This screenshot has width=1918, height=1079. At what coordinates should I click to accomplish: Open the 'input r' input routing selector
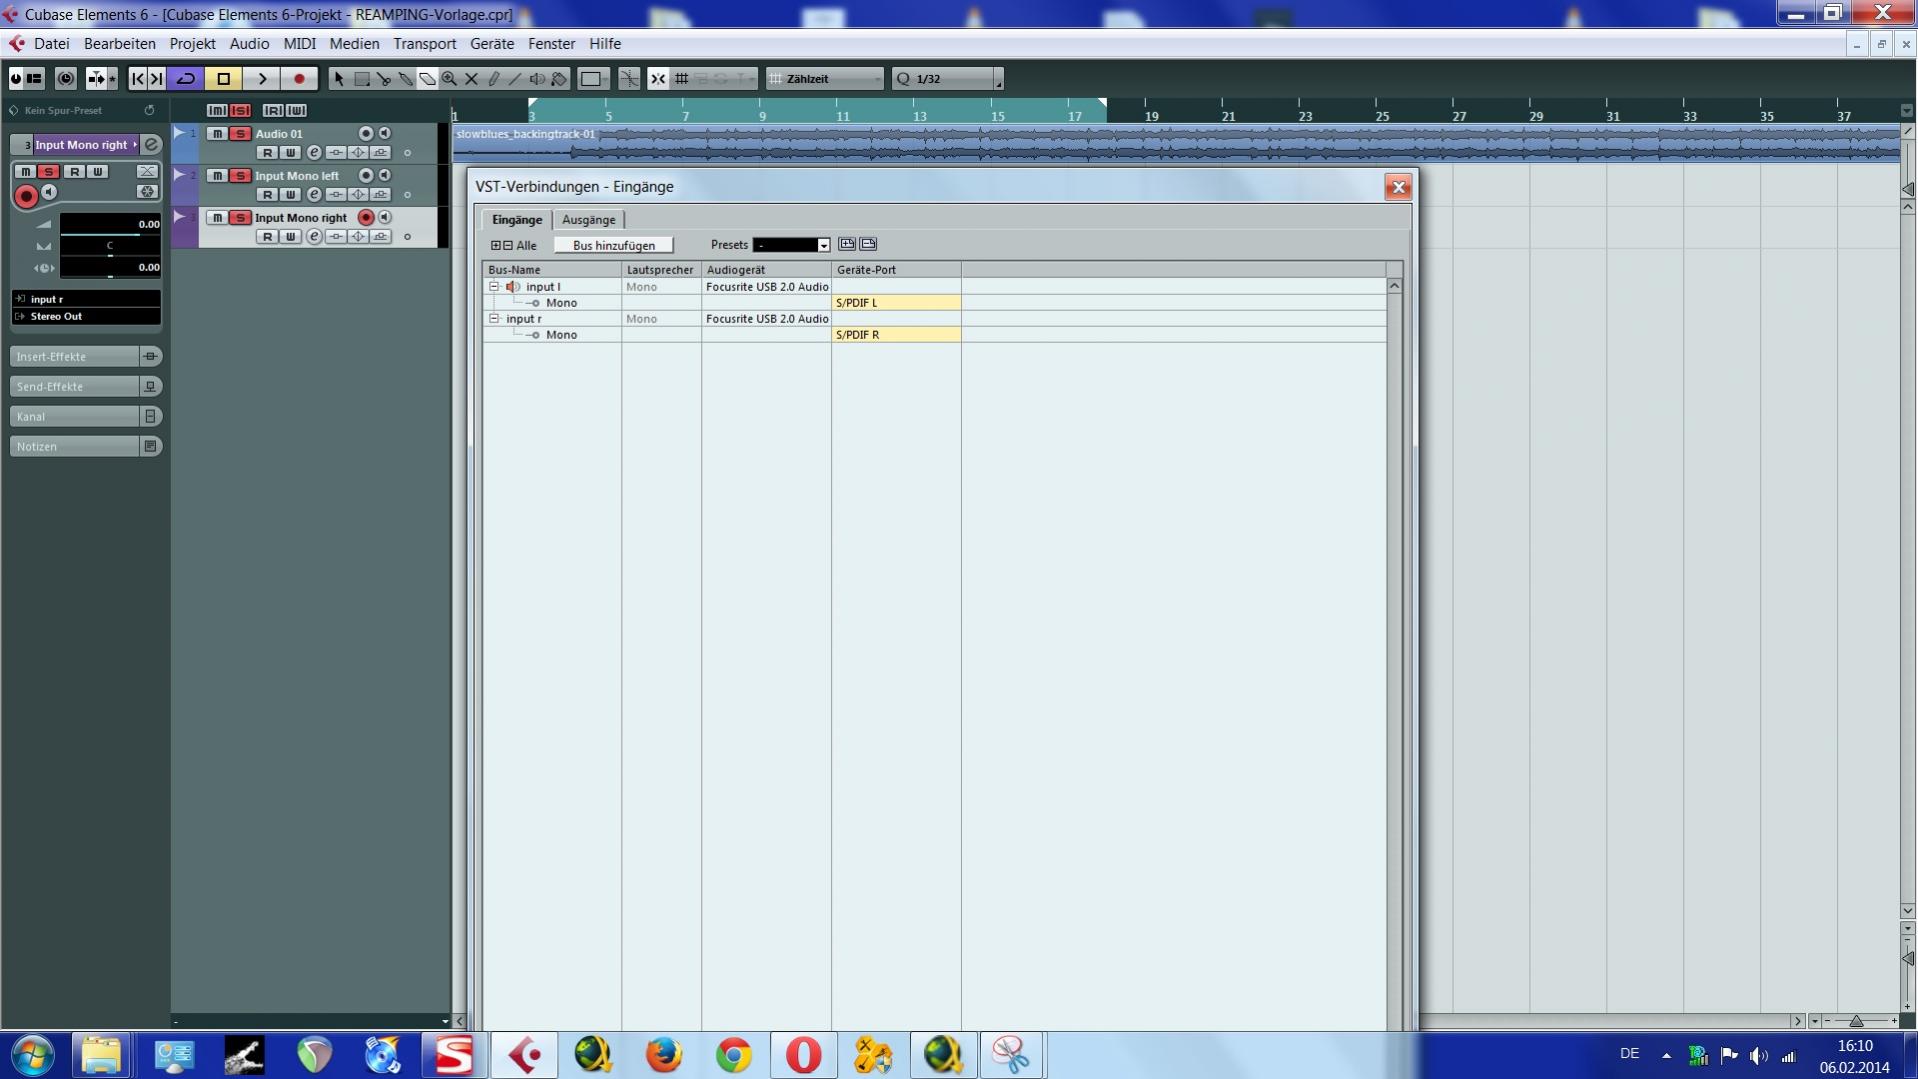[x=86, y=299]
